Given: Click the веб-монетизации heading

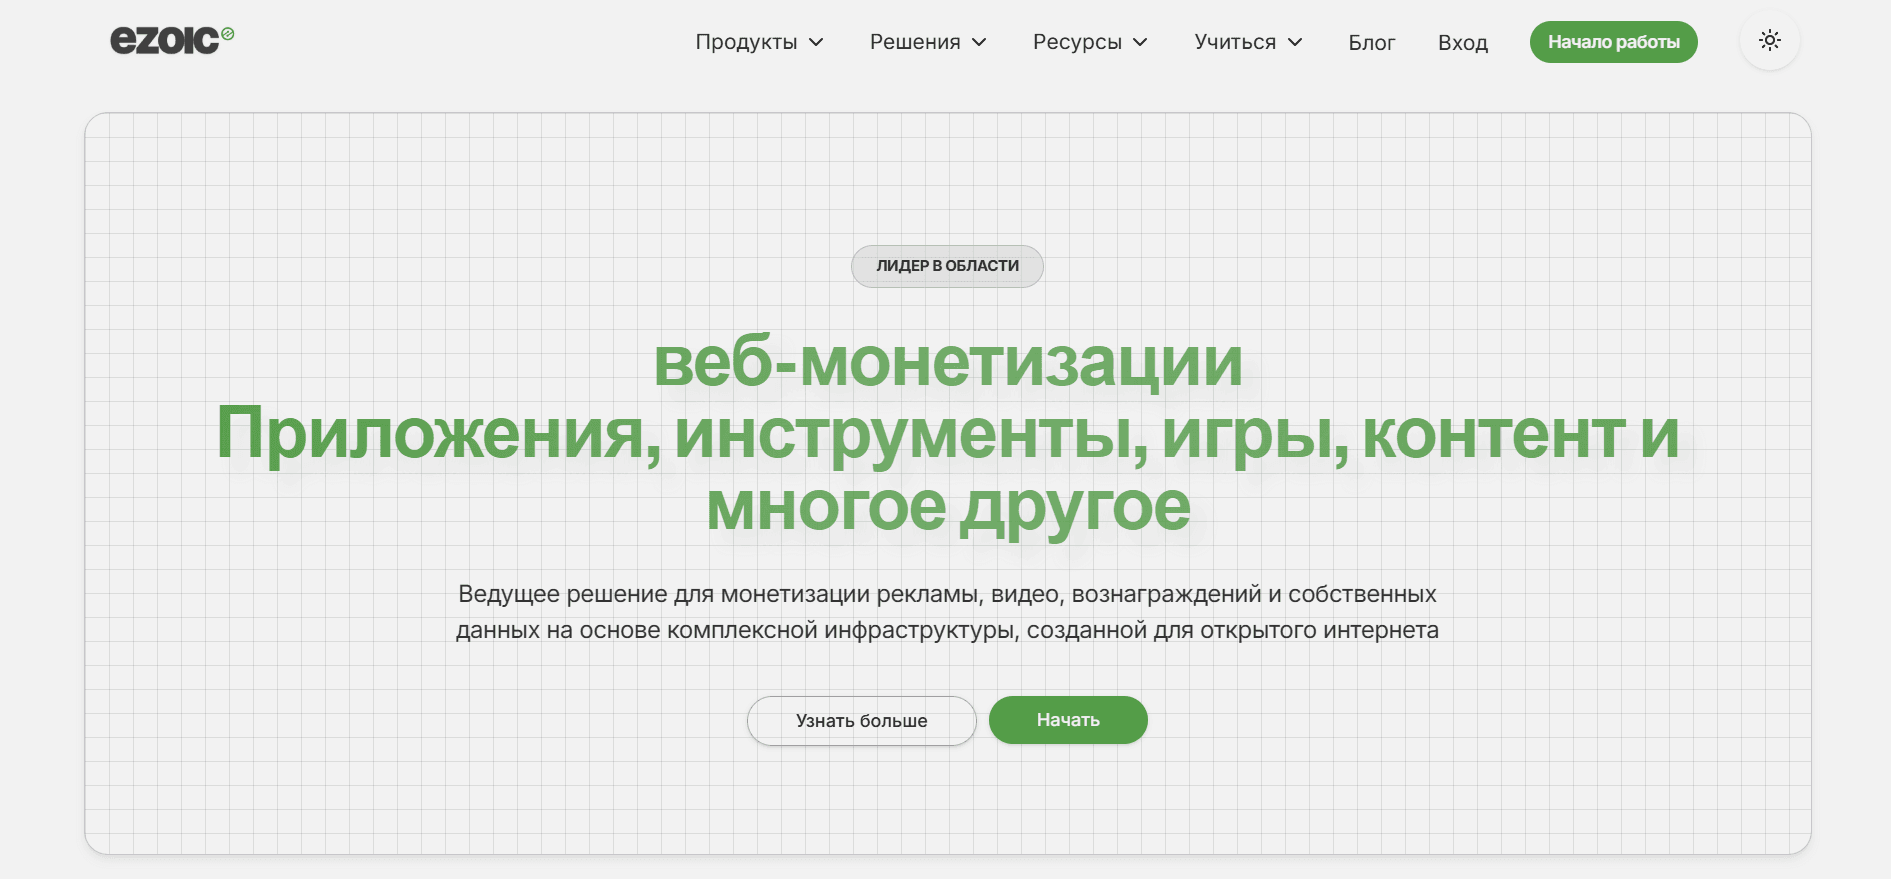Looking at the screenshot, I should (x=947, y=362).
